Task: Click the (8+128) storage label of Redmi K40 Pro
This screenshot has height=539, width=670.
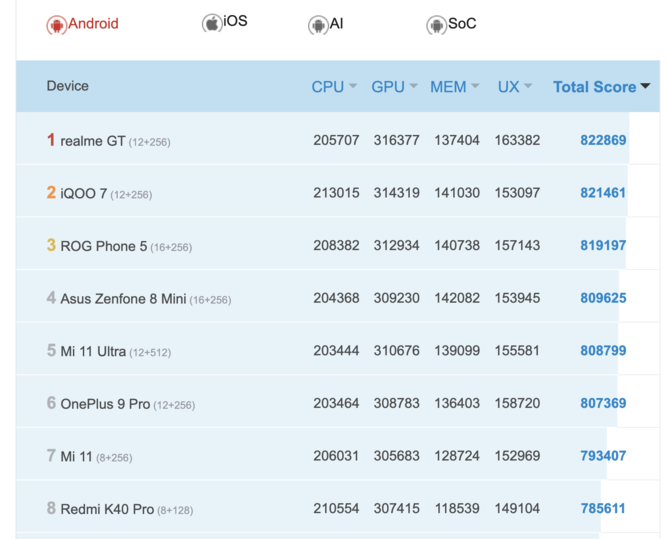Action: click(x=175, y=510)
